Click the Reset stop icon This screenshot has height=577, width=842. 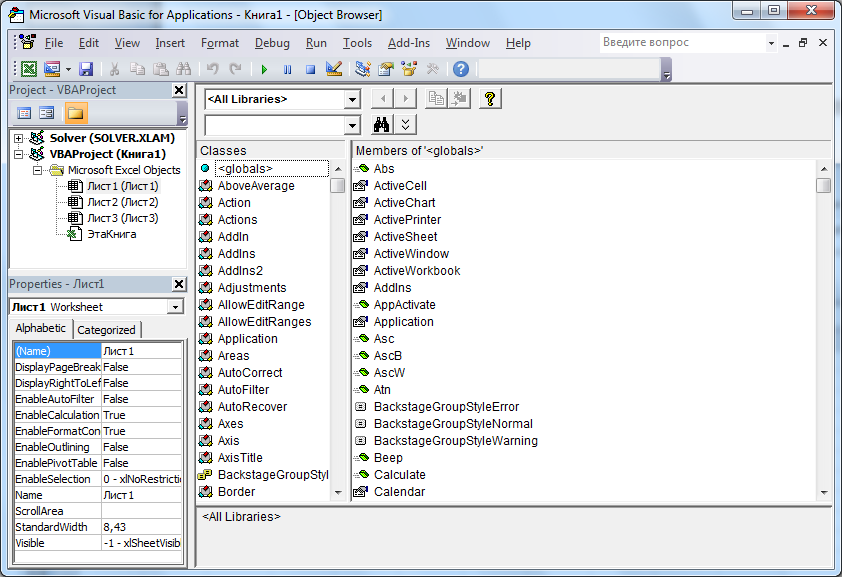[310, 69]
